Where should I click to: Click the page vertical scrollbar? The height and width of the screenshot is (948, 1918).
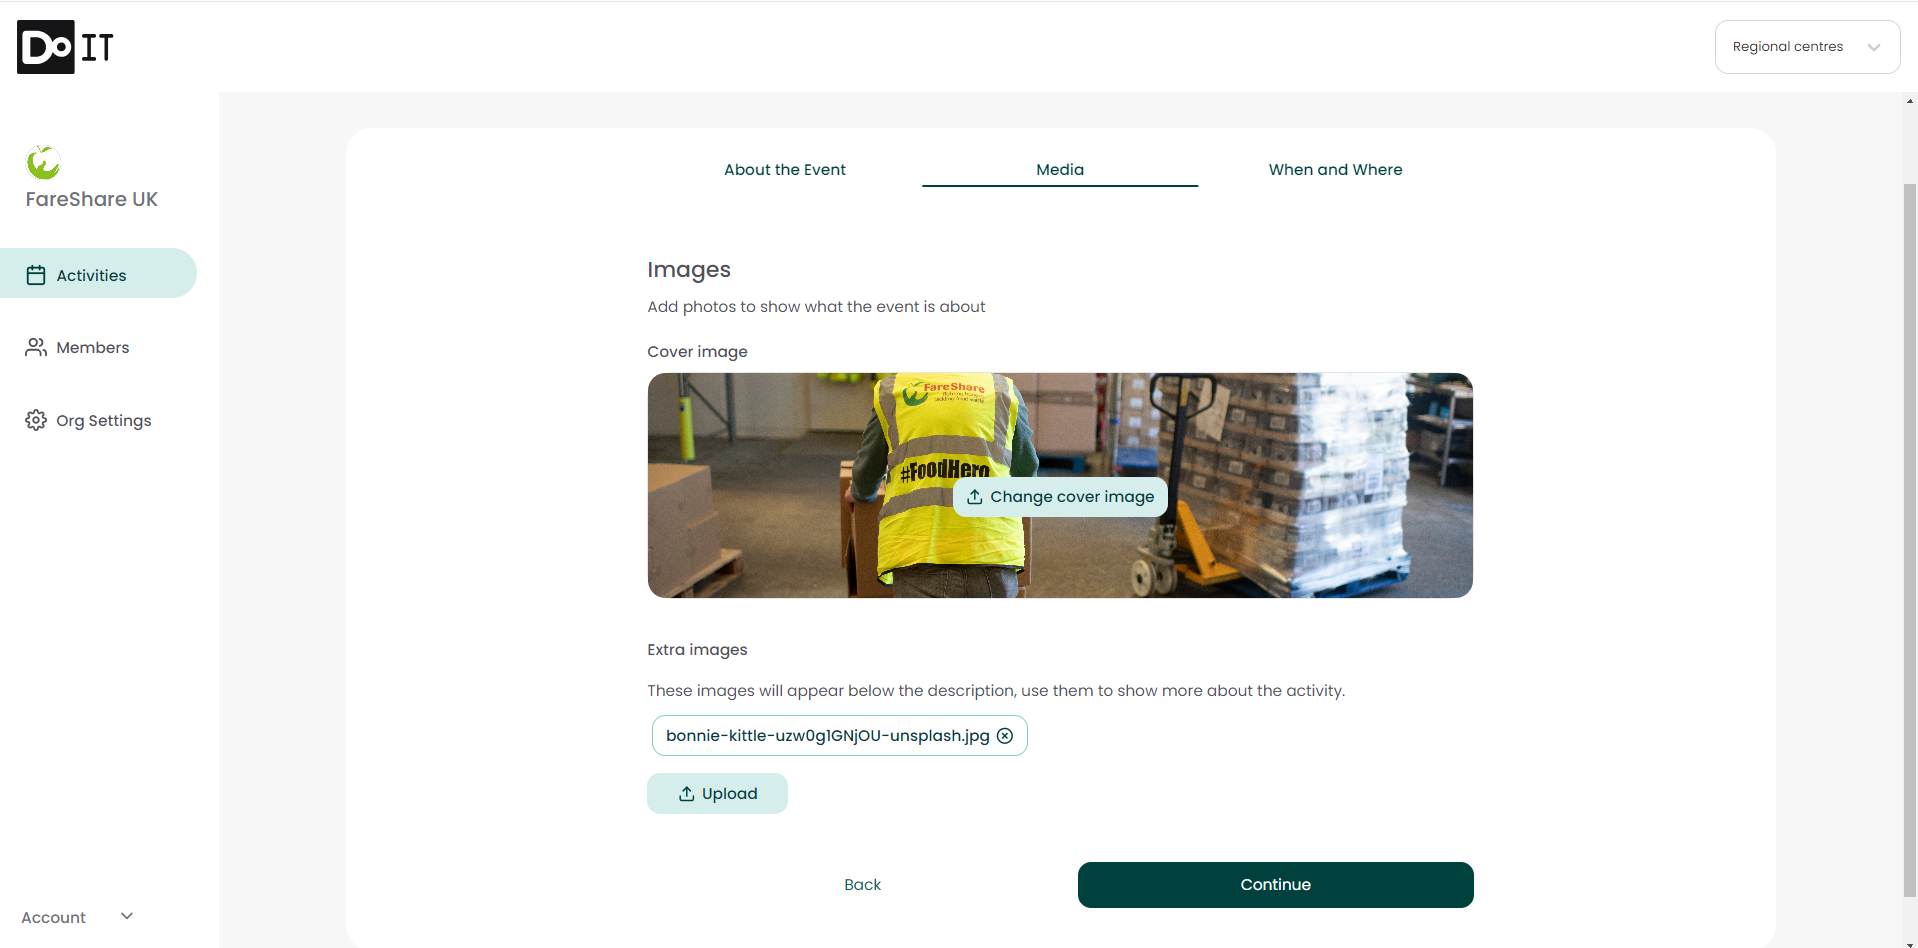1910,540
